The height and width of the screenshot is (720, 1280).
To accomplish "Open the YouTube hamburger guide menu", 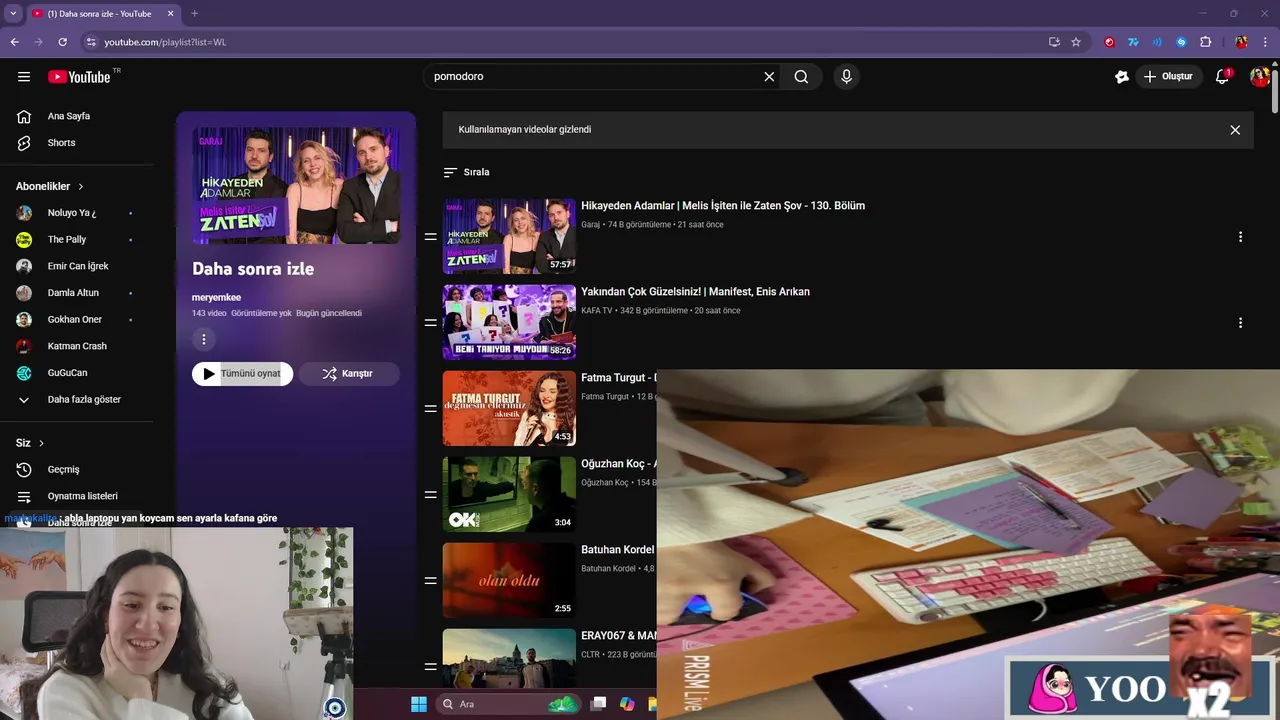I will (x=24, y=77).
